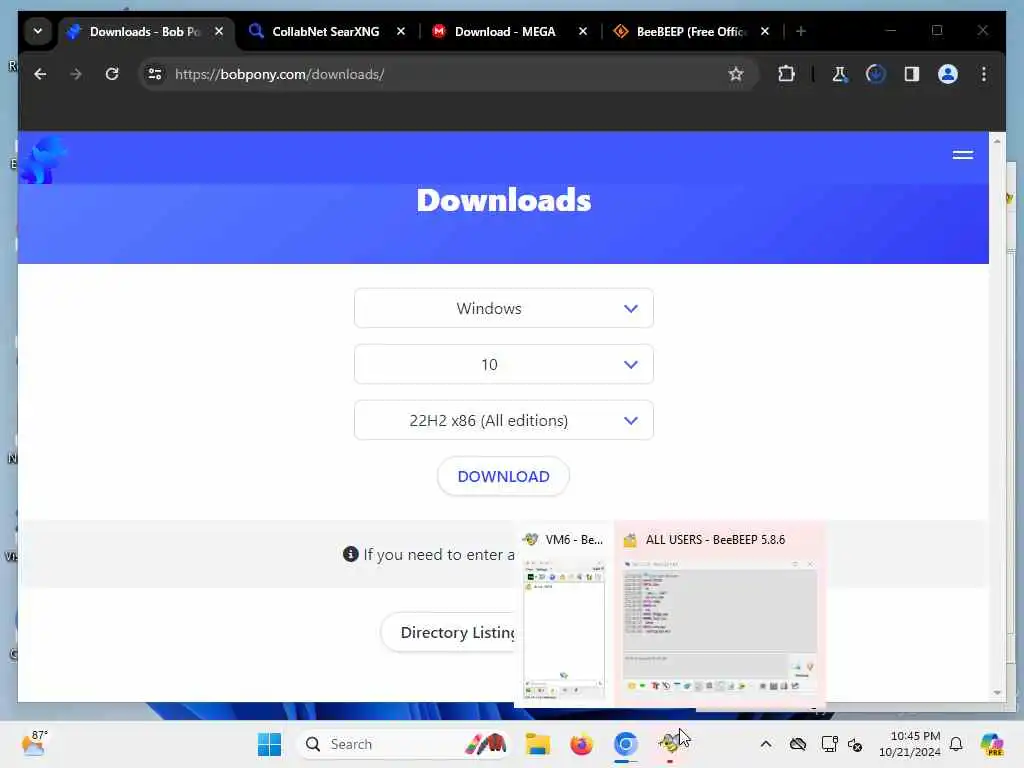Open File Explorer from the taskbar
Viewport: 1024px width, 768px height.
537,744
